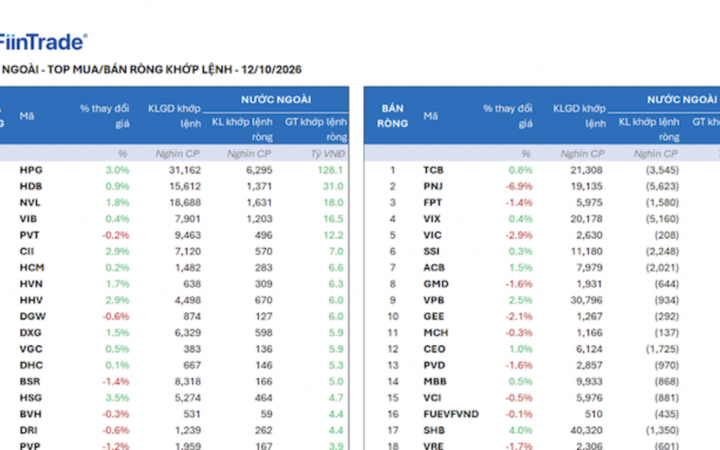
Task: Click the FiinTrade logo
Action: 43,42
